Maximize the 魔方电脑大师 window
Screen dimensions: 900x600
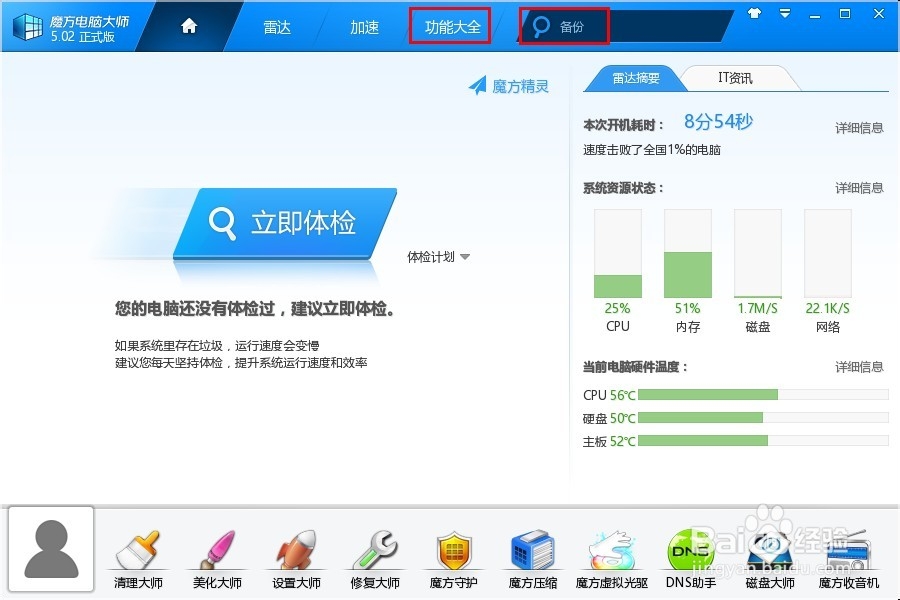[x=845, y=13]
